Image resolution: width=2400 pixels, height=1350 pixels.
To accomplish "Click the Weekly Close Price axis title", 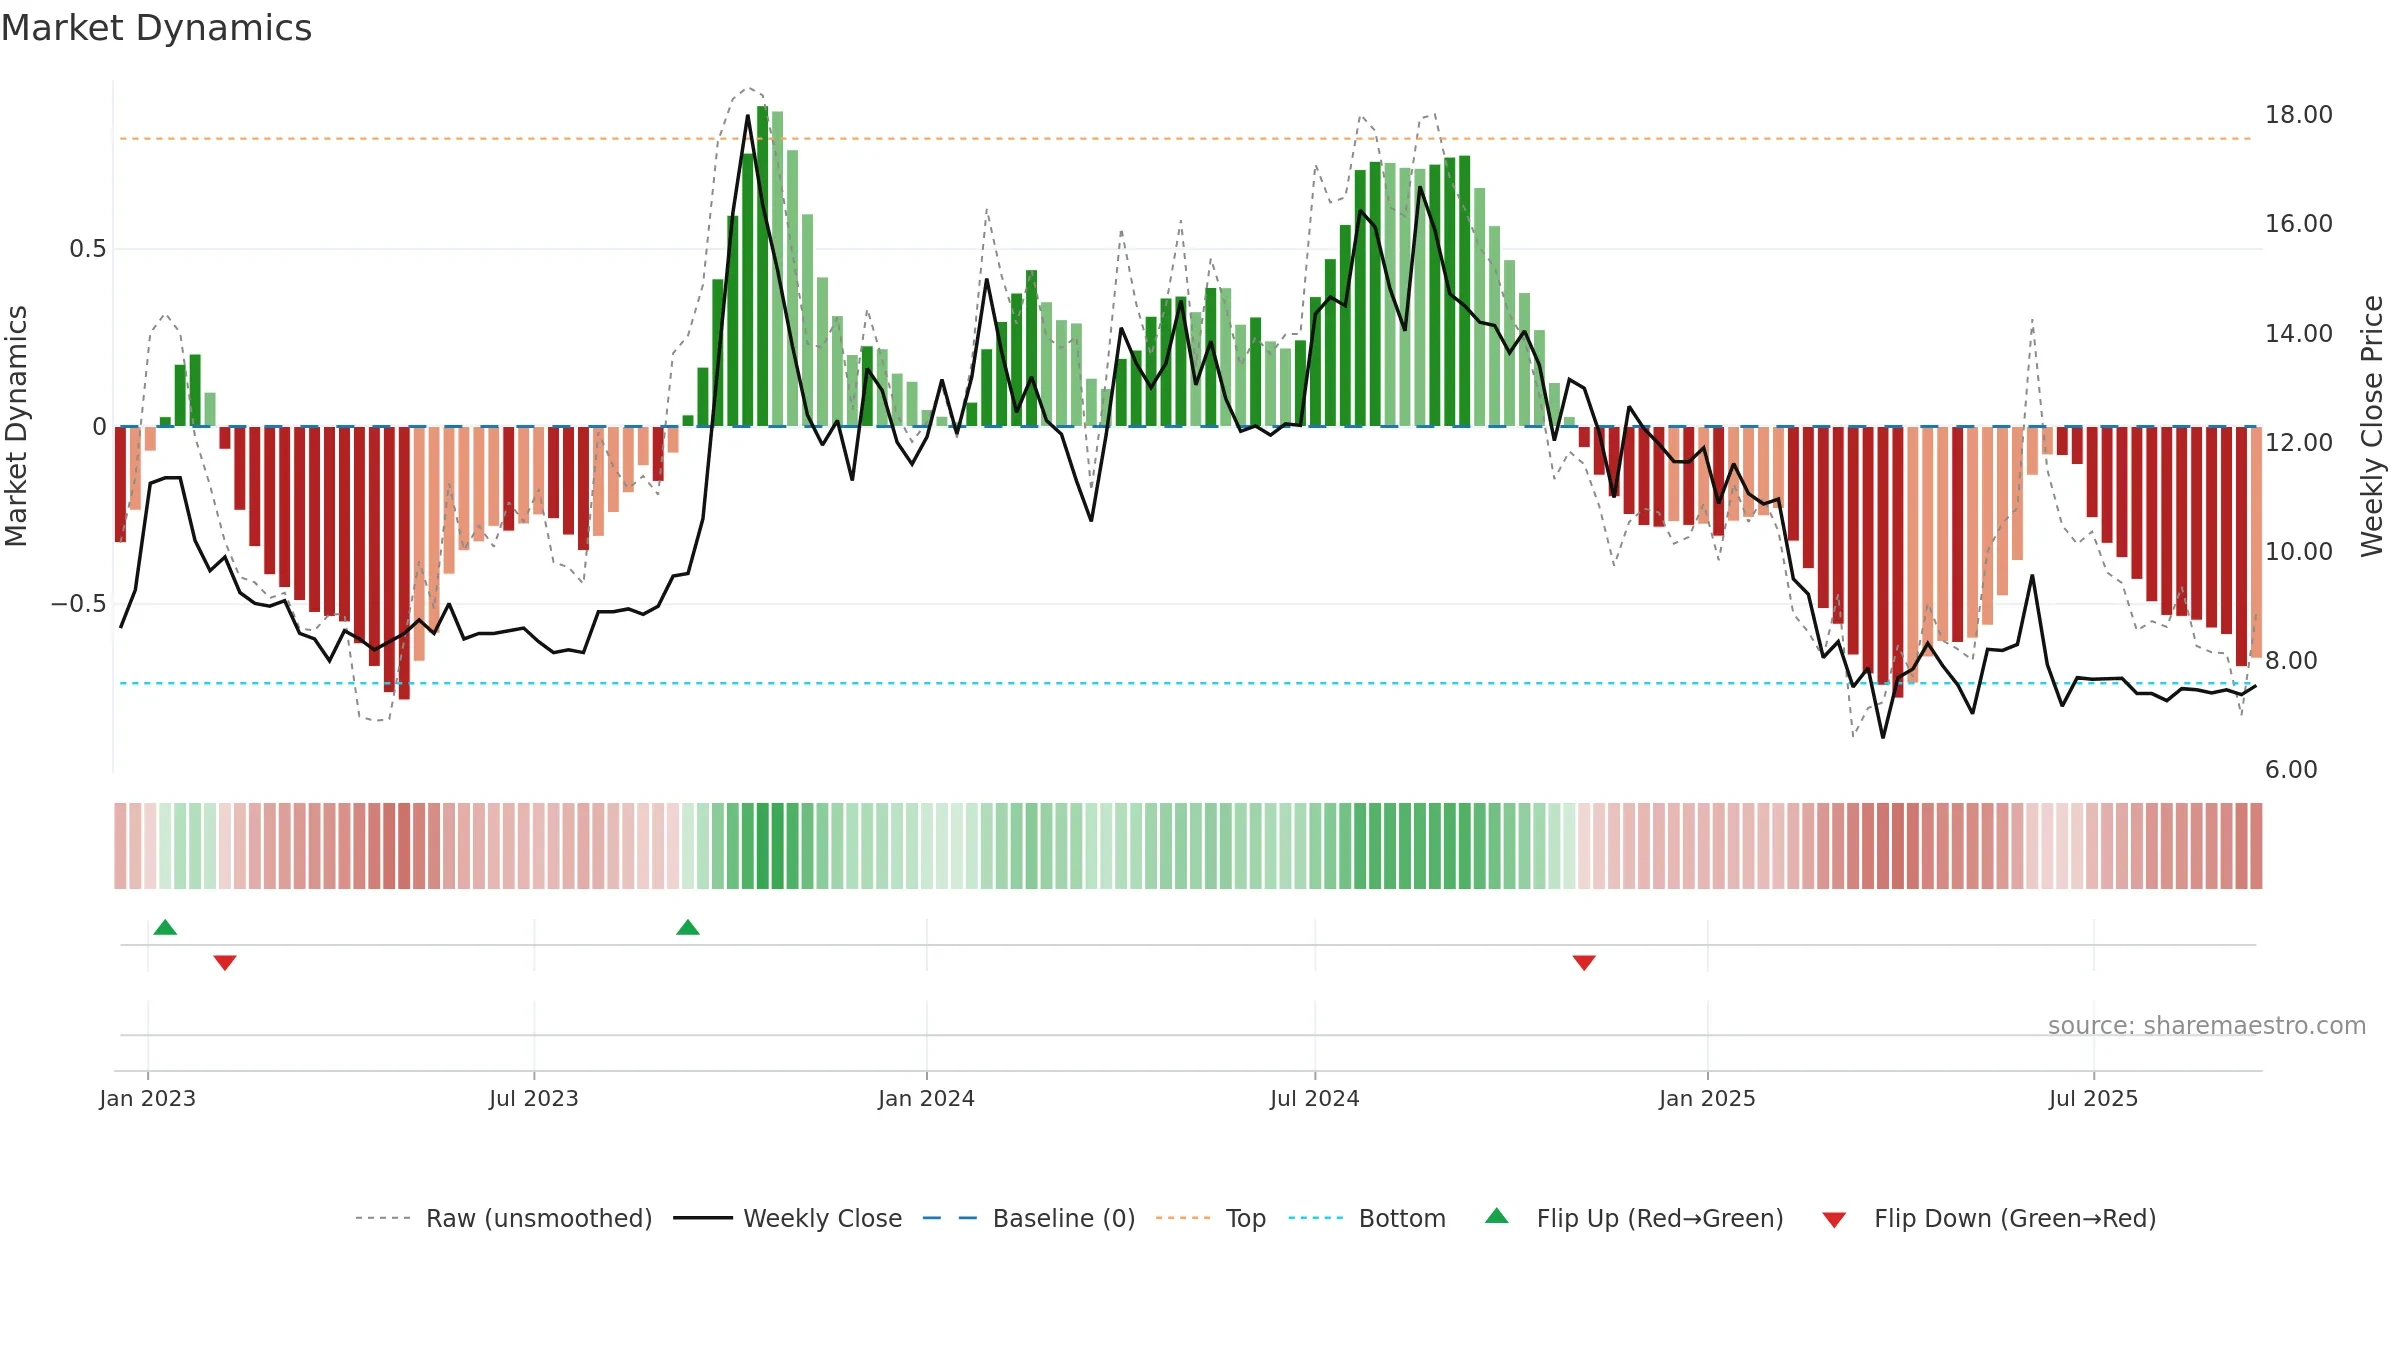I will click(2372, 426).
